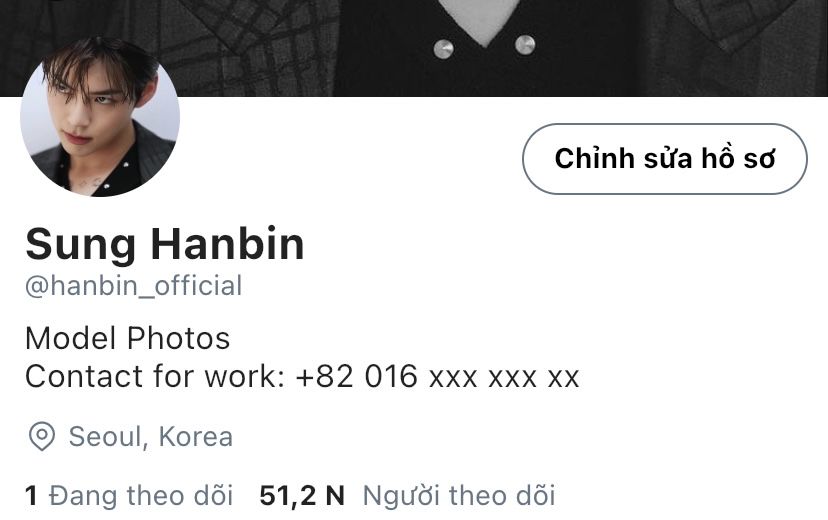Click the Sung Hanbin display name

coord(165,244)
